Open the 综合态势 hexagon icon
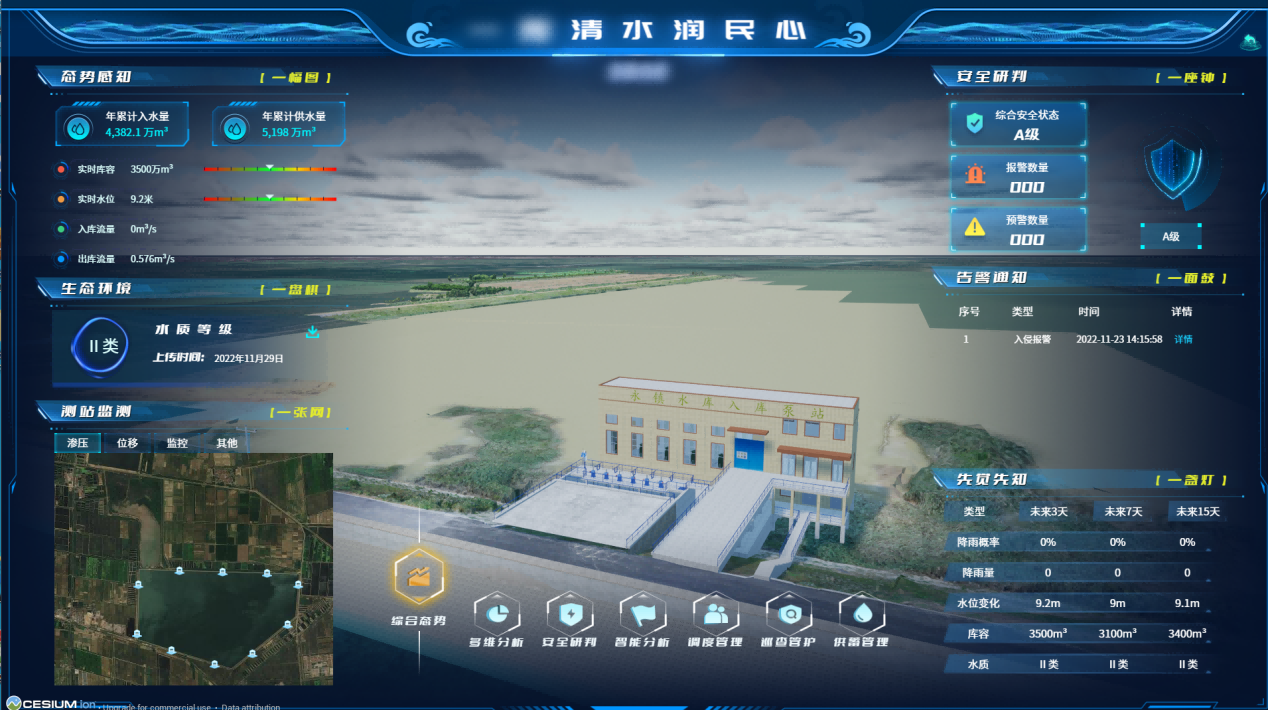This screenshot has height=710, width=1268. pyautogui.click(x=418, y=577)
